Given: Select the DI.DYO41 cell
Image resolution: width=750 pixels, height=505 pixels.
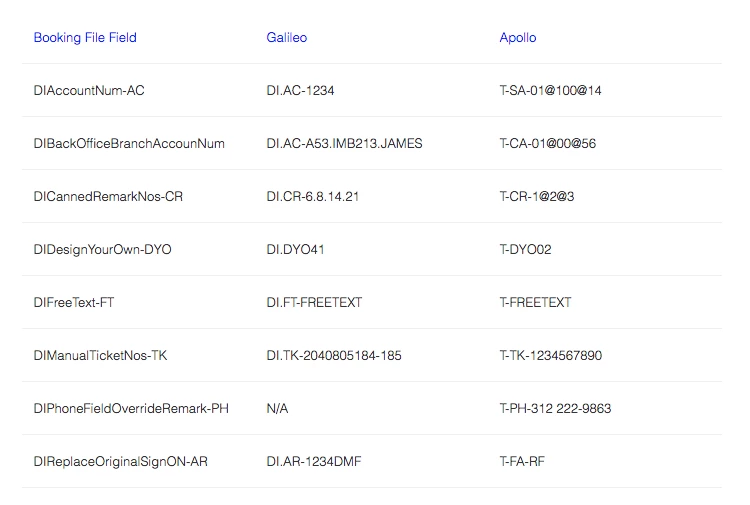Looking at the screenshot, I should click(295, 250).
